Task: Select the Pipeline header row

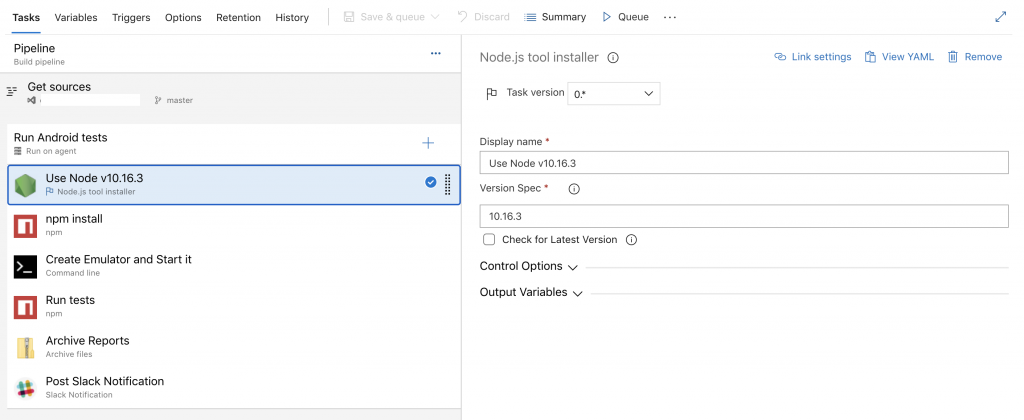Action: 231,54
